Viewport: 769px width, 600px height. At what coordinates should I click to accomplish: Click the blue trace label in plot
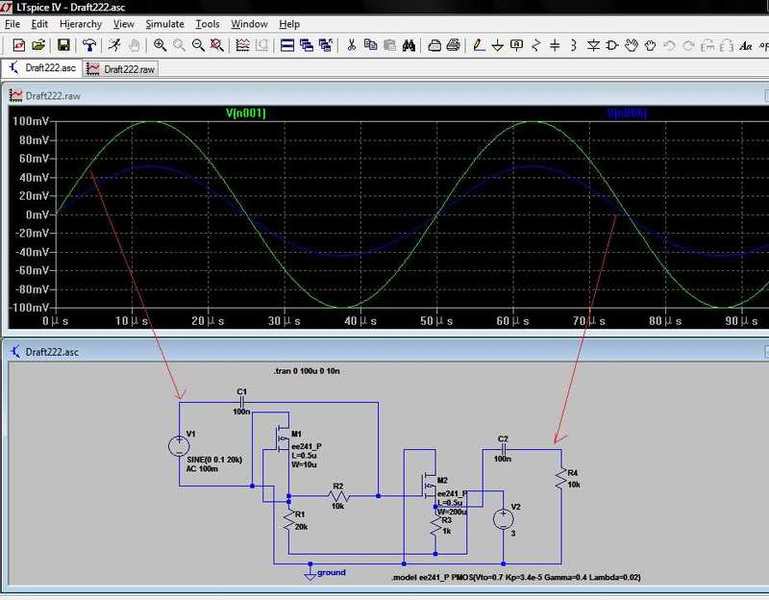click(627, 113)
